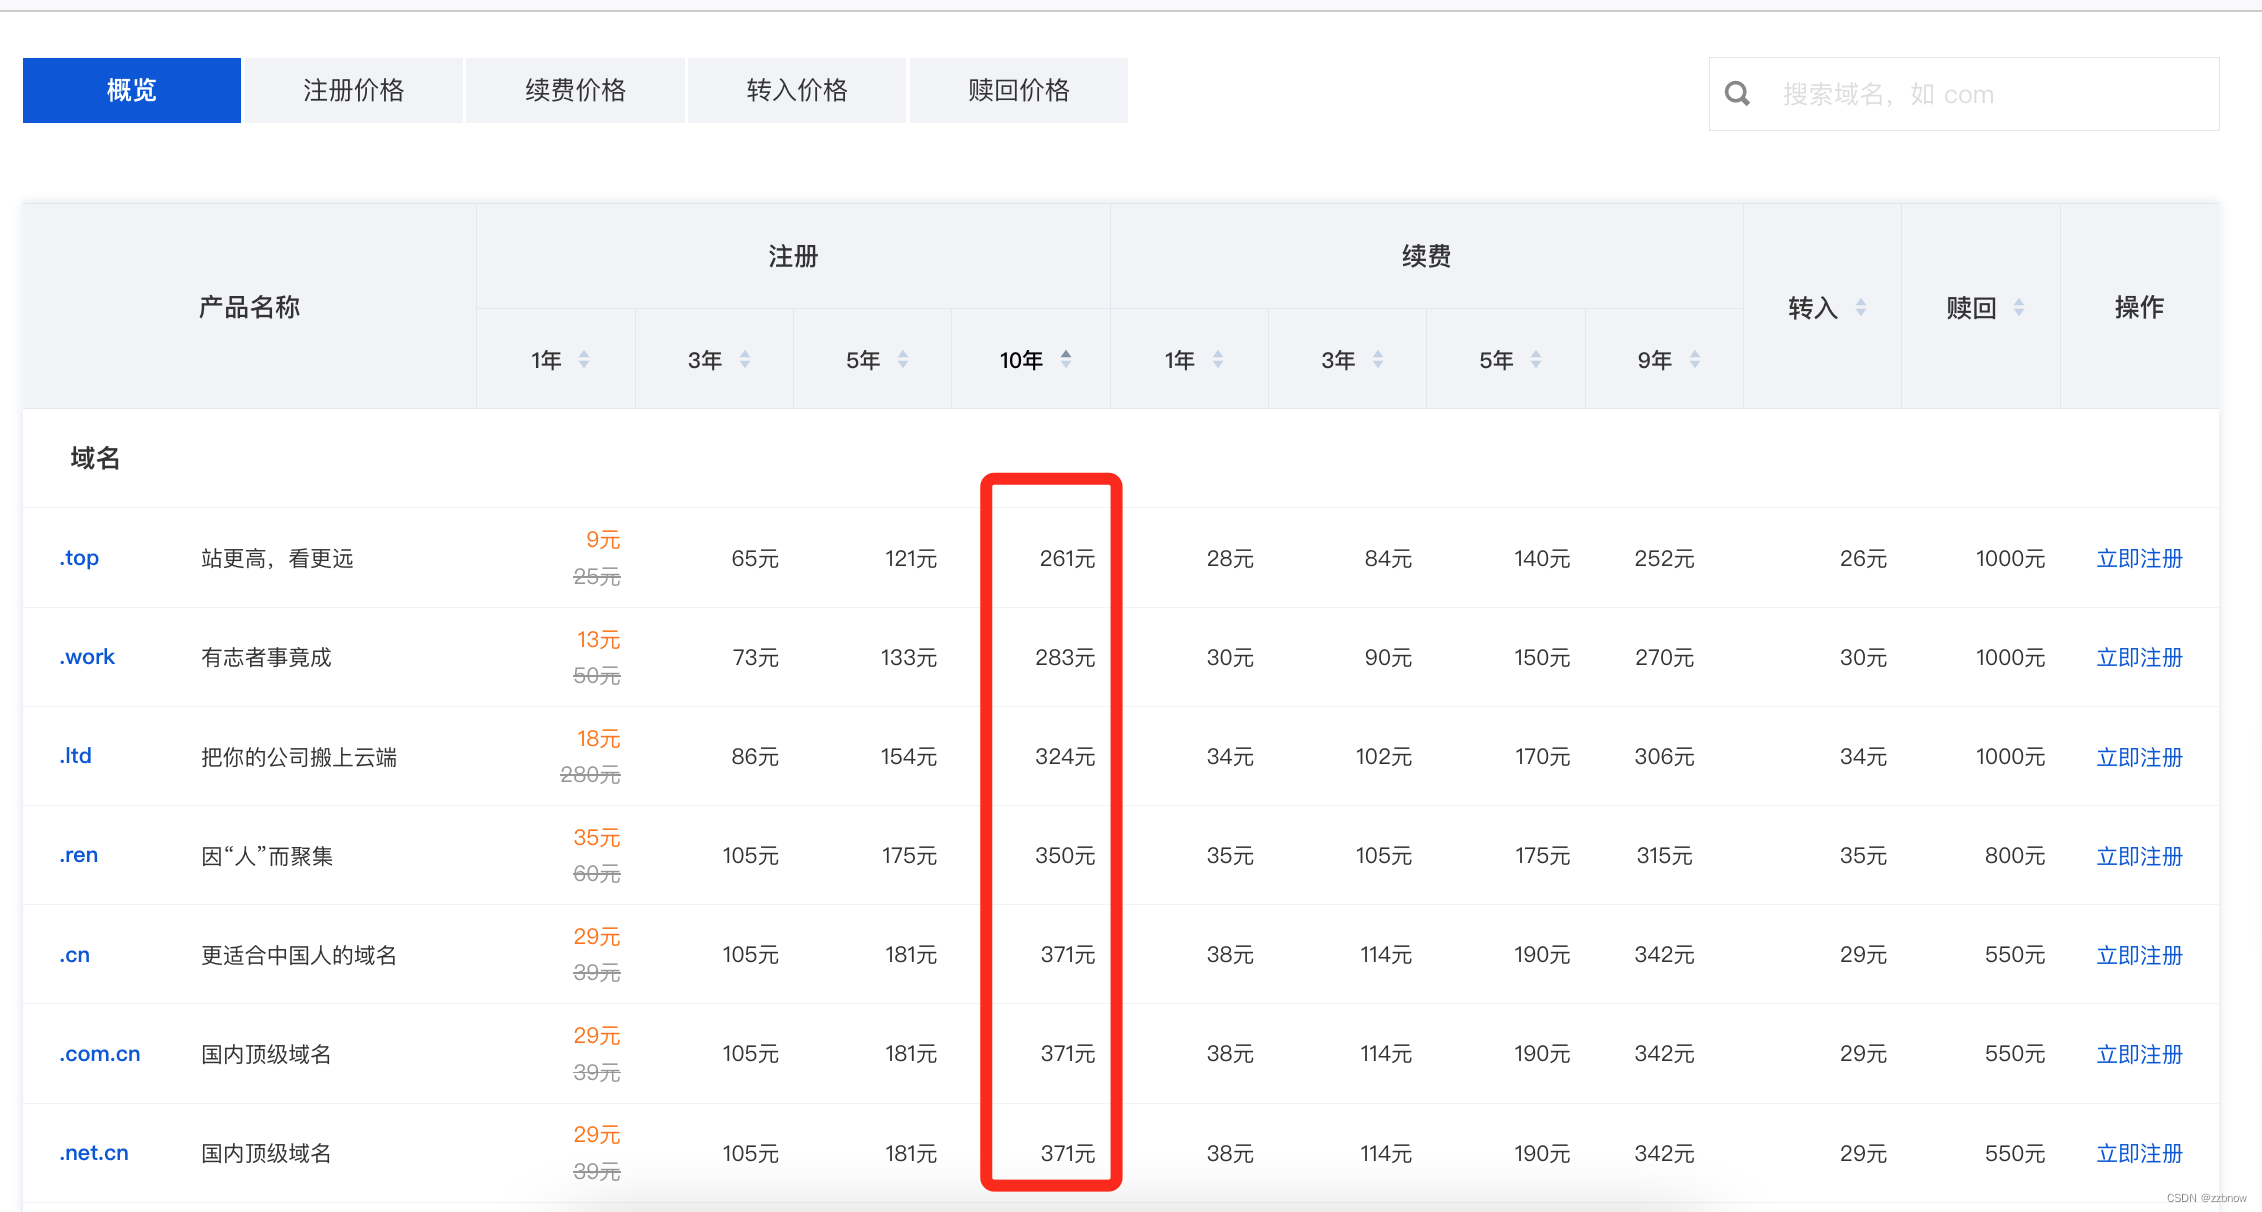This screenshot has width=2262, height=1212.
Task: Sort by 转入 transfer price arrows
Action: (x=1861, y=307)
